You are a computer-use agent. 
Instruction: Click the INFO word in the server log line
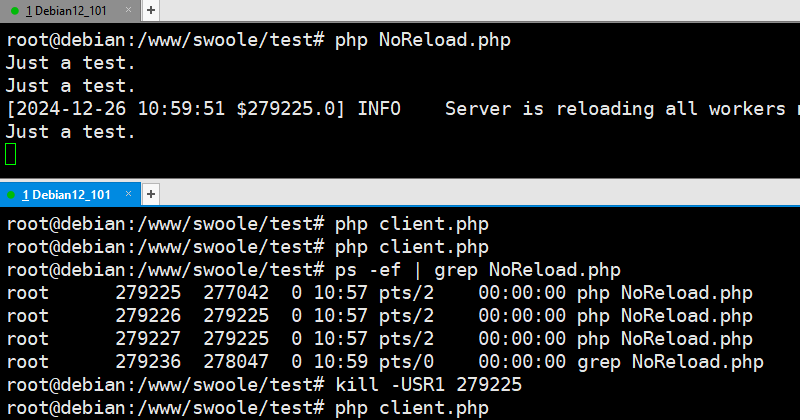tap(379, 109)
